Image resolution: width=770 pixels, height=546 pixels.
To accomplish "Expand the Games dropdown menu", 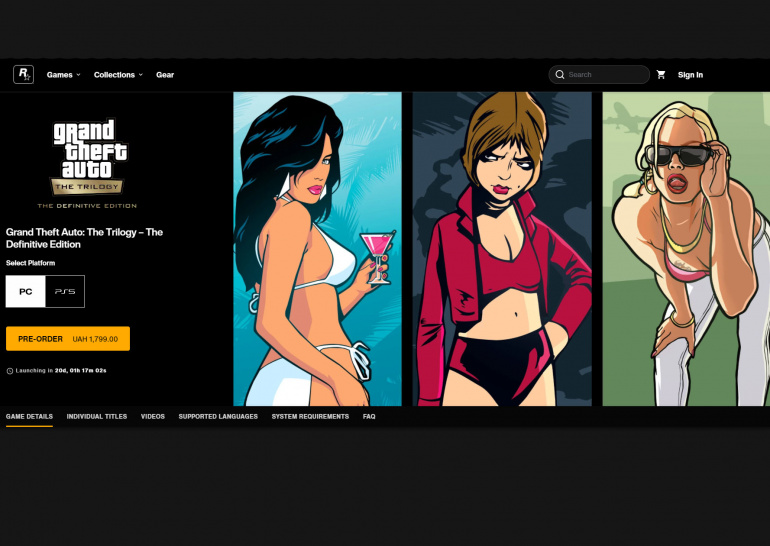I will pos(63,75).
